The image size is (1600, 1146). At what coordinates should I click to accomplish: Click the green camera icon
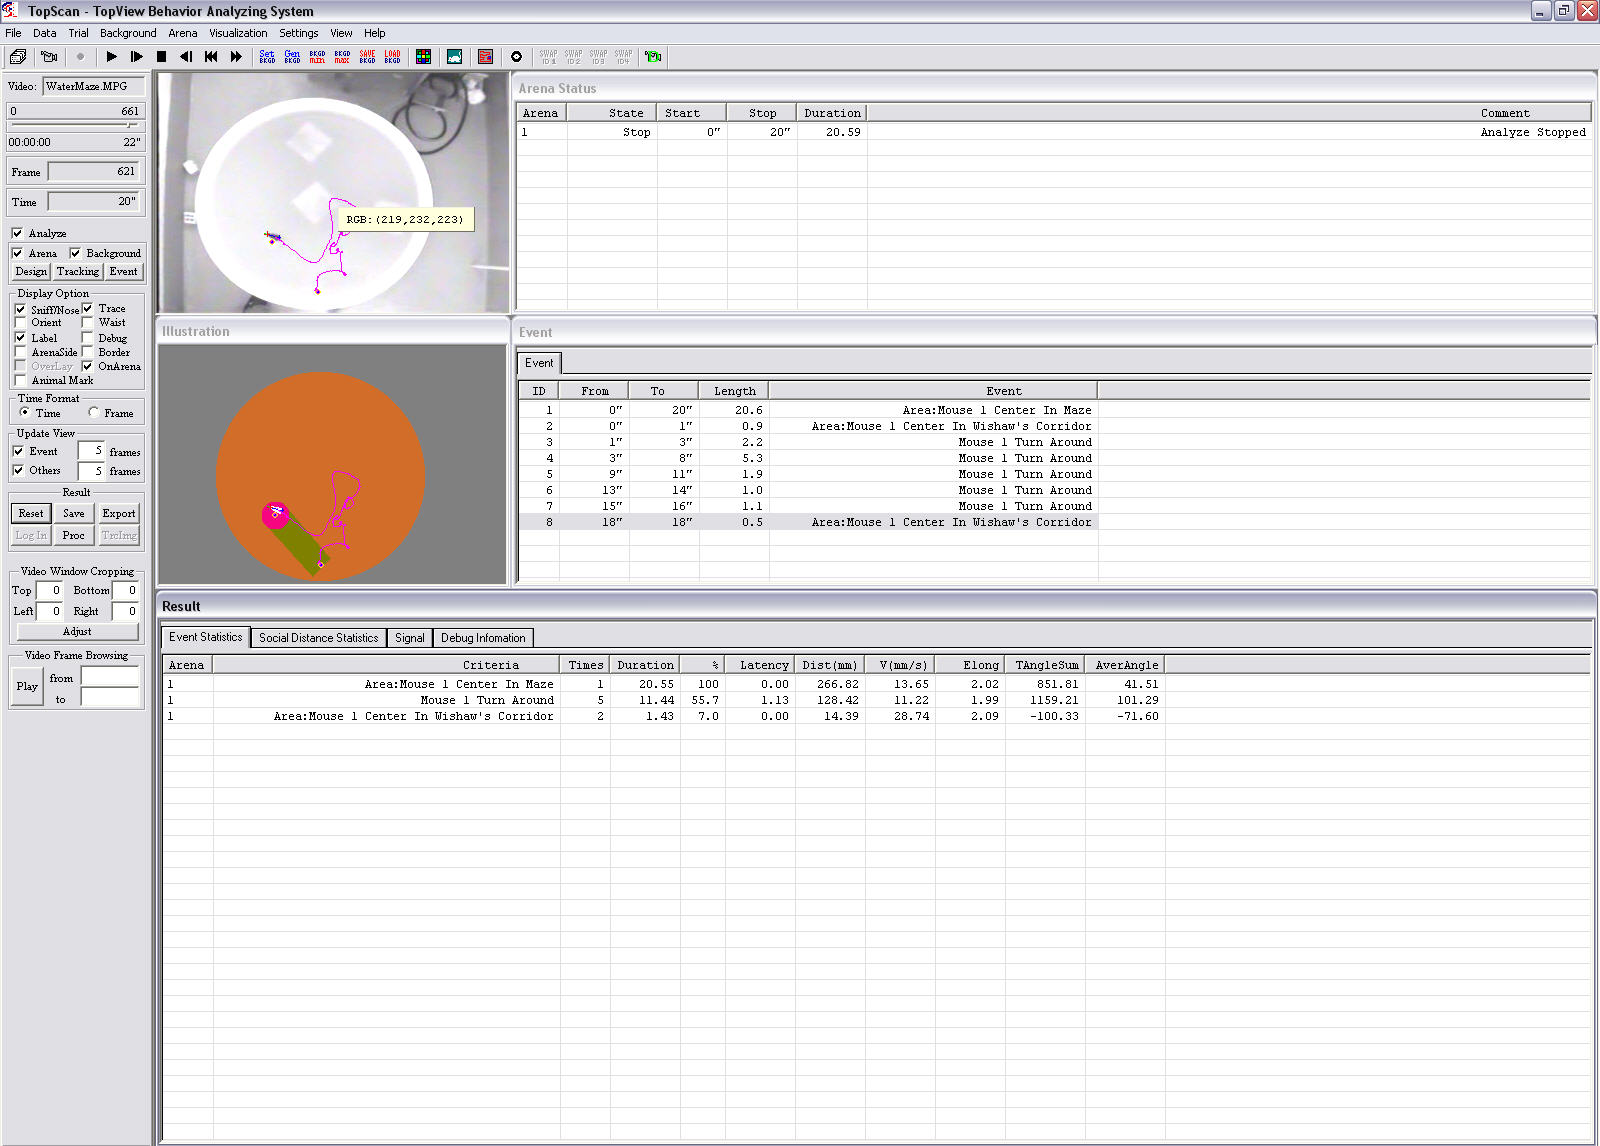tap(653, 57)
